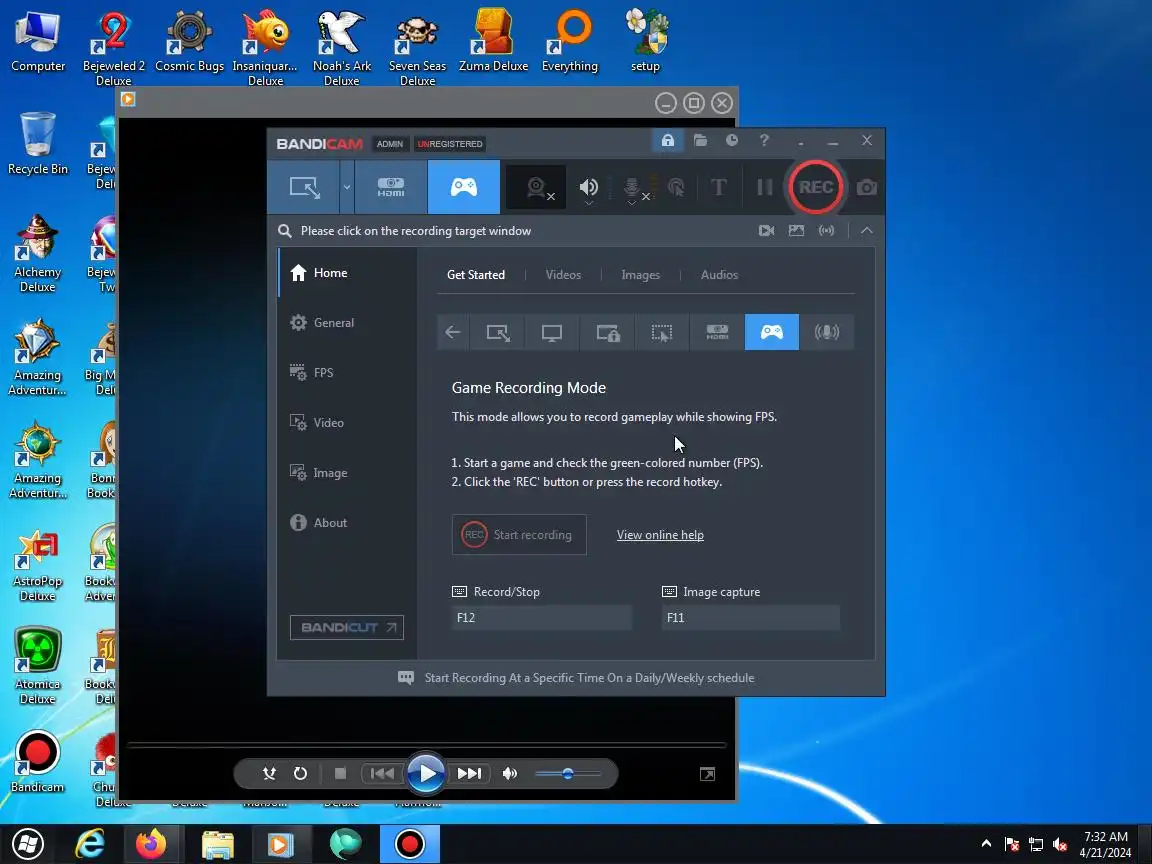Open the Zuma Deluxe desktop shortcut
Image resolution: width=1152 pixels, height=864 pixels.
494,40
